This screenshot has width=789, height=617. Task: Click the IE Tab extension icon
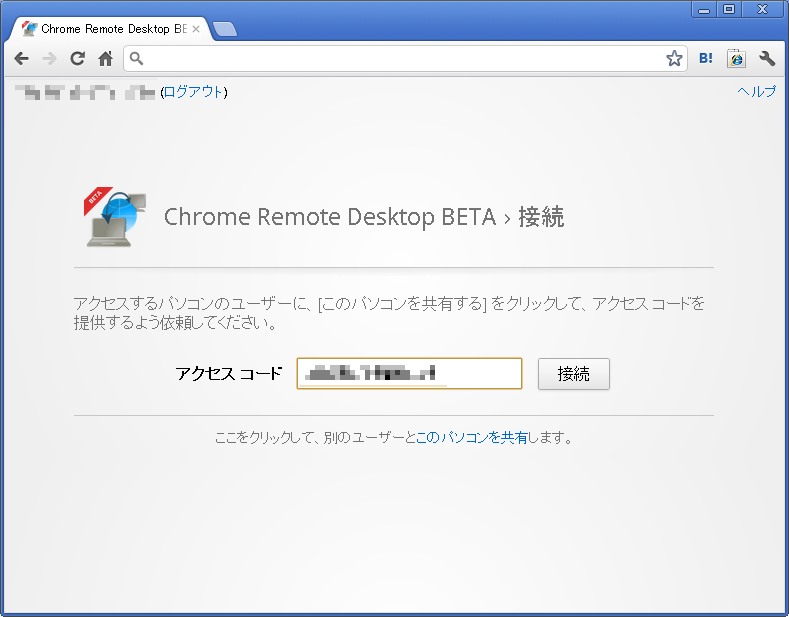point(736,58)
